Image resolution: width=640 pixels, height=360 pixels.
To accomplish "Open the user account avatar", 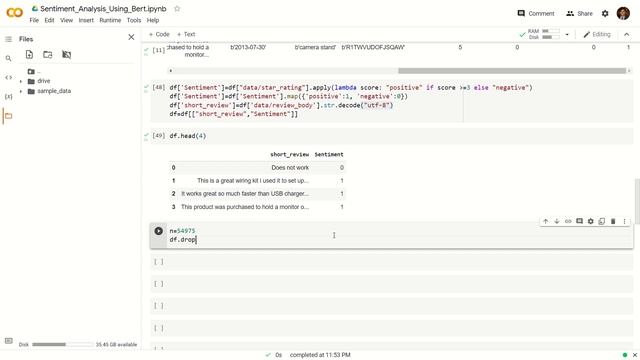I will point(623,13).
